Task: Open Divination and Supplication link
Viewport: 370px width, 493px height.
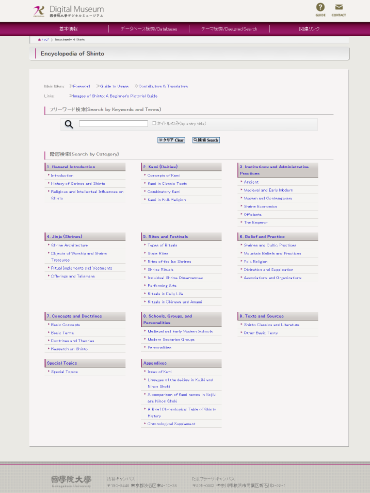Action: (268, 269)
